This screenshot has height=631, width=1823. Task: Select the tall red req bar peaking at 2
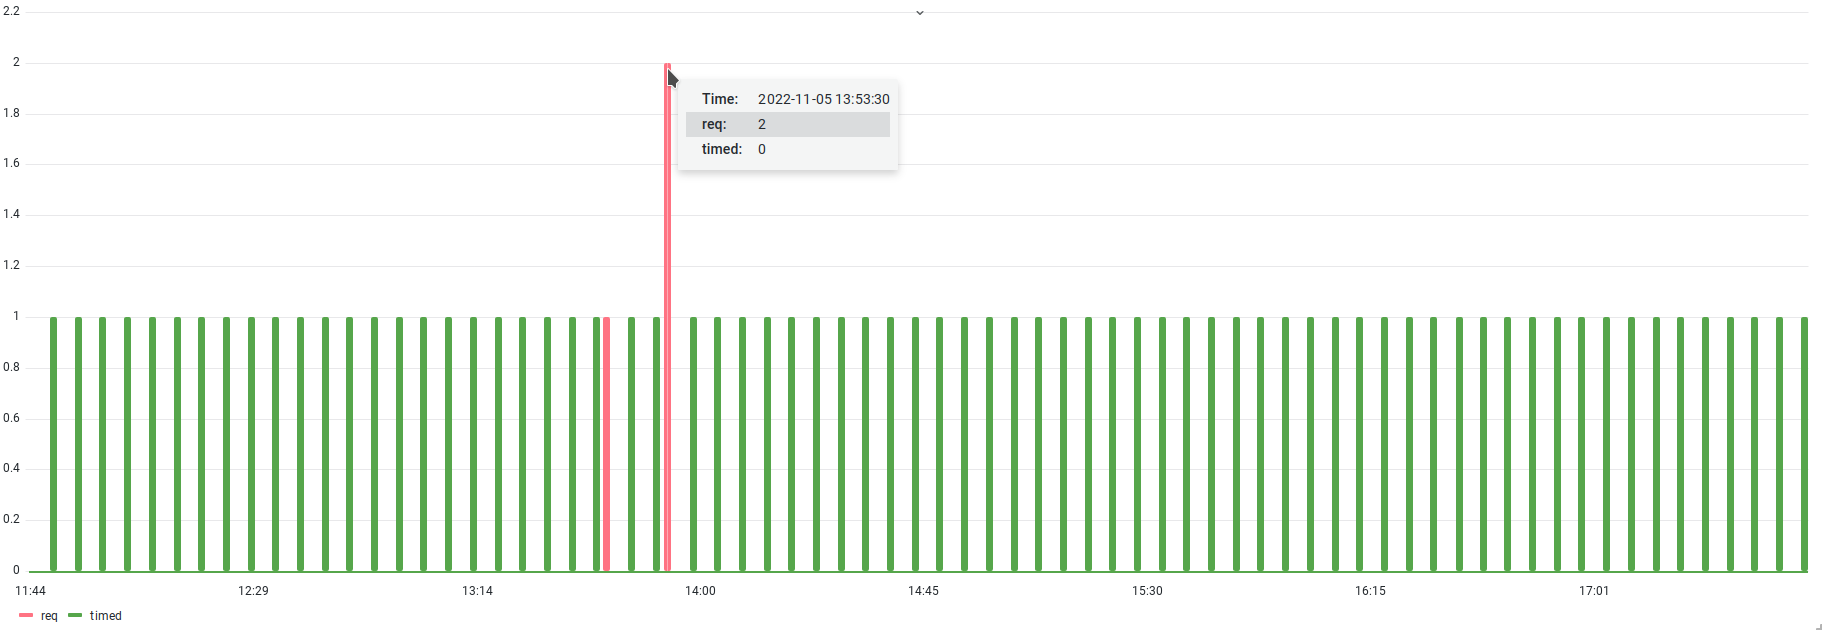[x=668, y=318]
